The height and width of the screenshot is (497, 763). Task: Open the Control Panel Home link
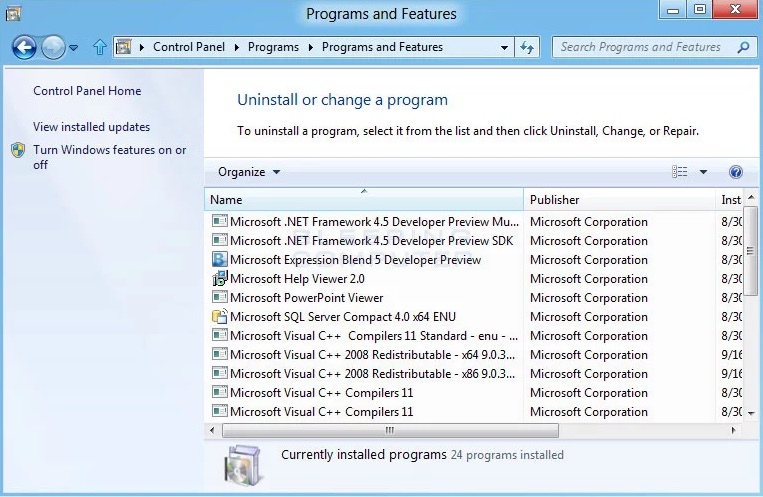pyautogui.click(x=87, y=91)
